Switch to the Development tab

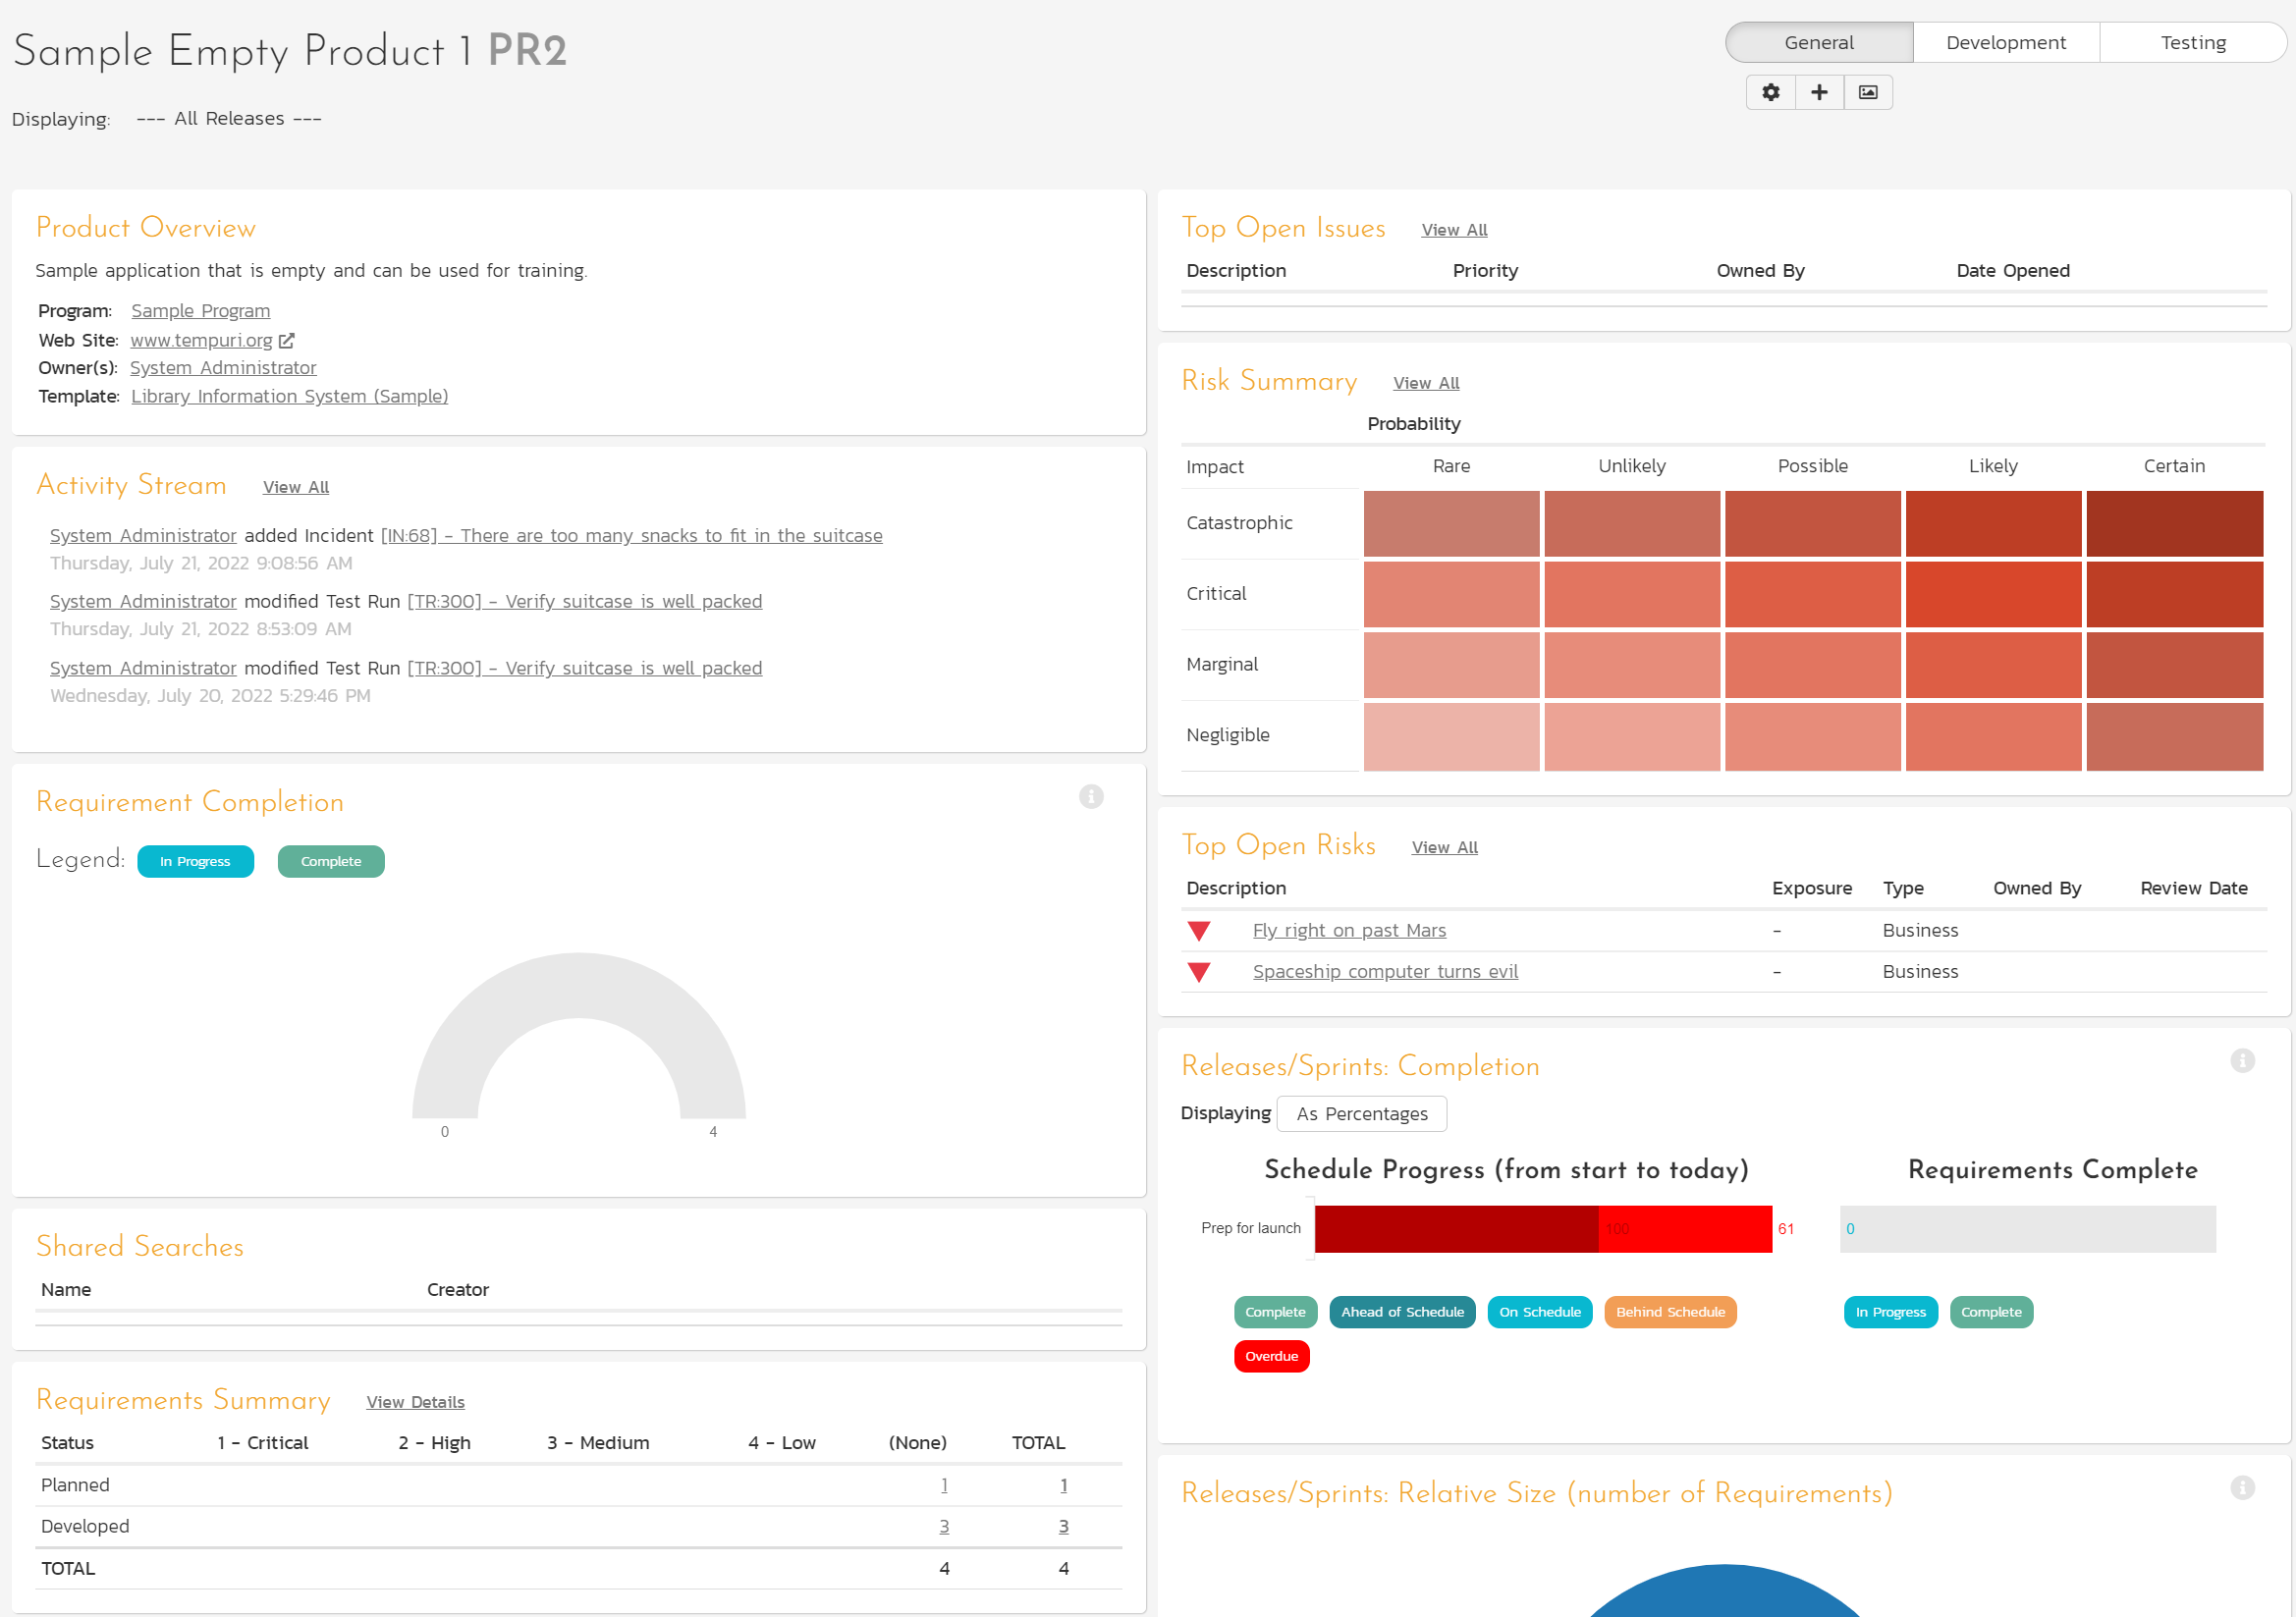[2003, 40]
